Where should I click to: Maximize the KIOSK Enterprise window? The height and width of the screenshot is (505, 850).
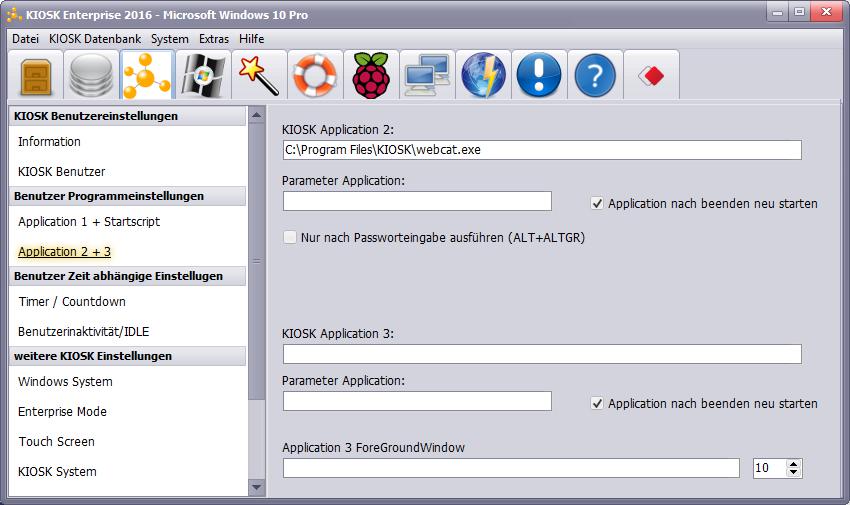coord(800,12)
